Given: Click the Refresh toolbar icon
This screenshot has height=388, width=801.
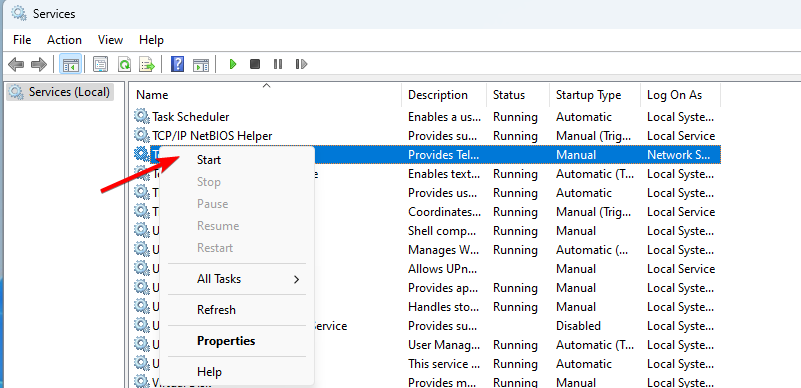Looking at the screenshot, I should click(124, 64).
